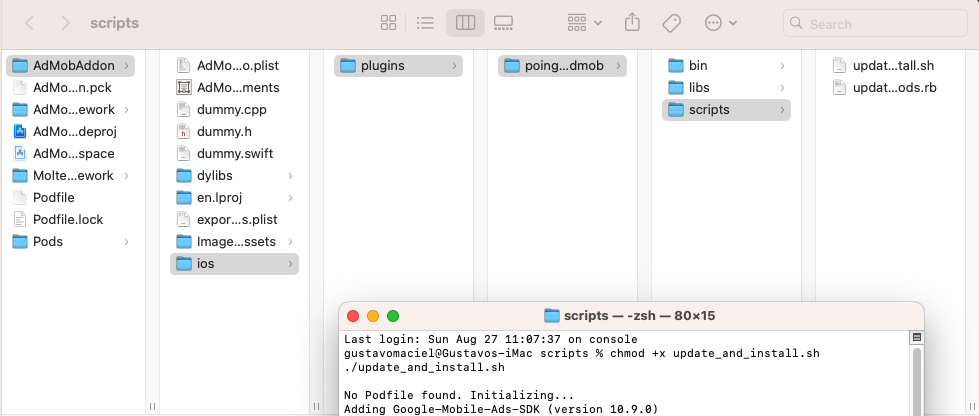Select the dummy.swift file
This screenshot has width=979, height=416.
point(235,154)
